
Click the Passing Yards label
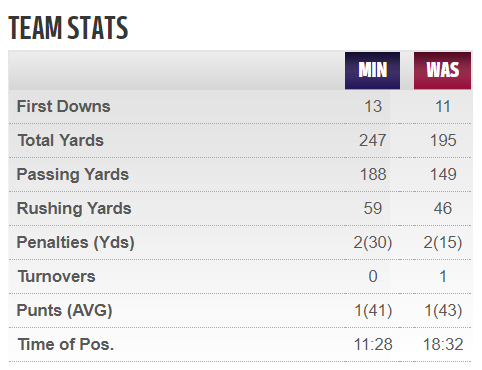(x=73, y=174)
